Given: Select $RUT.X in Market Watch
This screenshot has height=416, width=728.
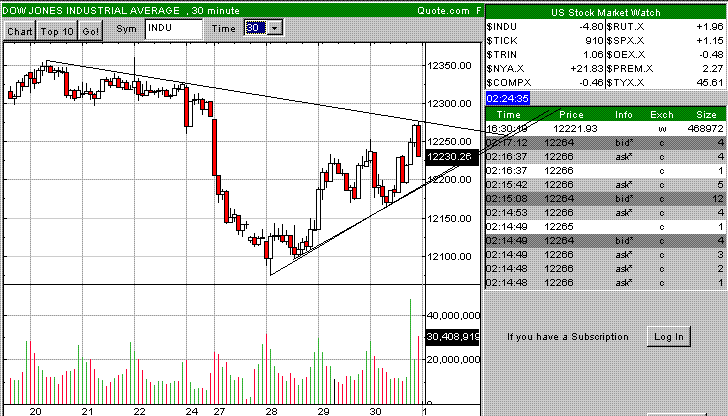Looking at the screenshot, I should [625, 27].
